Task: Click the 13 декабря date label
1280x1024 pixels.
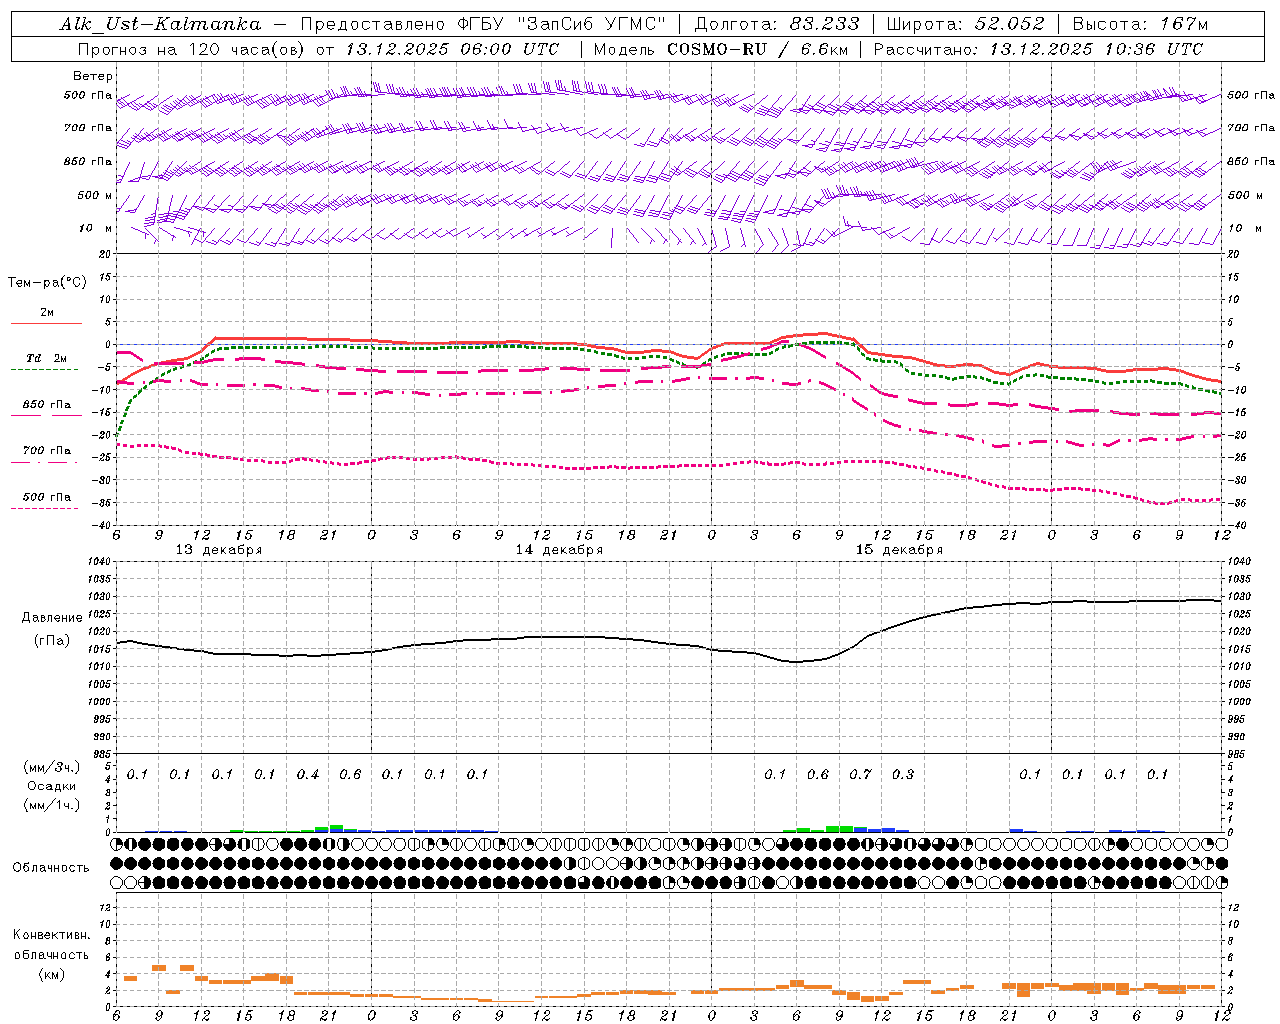Action: coord(219,550)
